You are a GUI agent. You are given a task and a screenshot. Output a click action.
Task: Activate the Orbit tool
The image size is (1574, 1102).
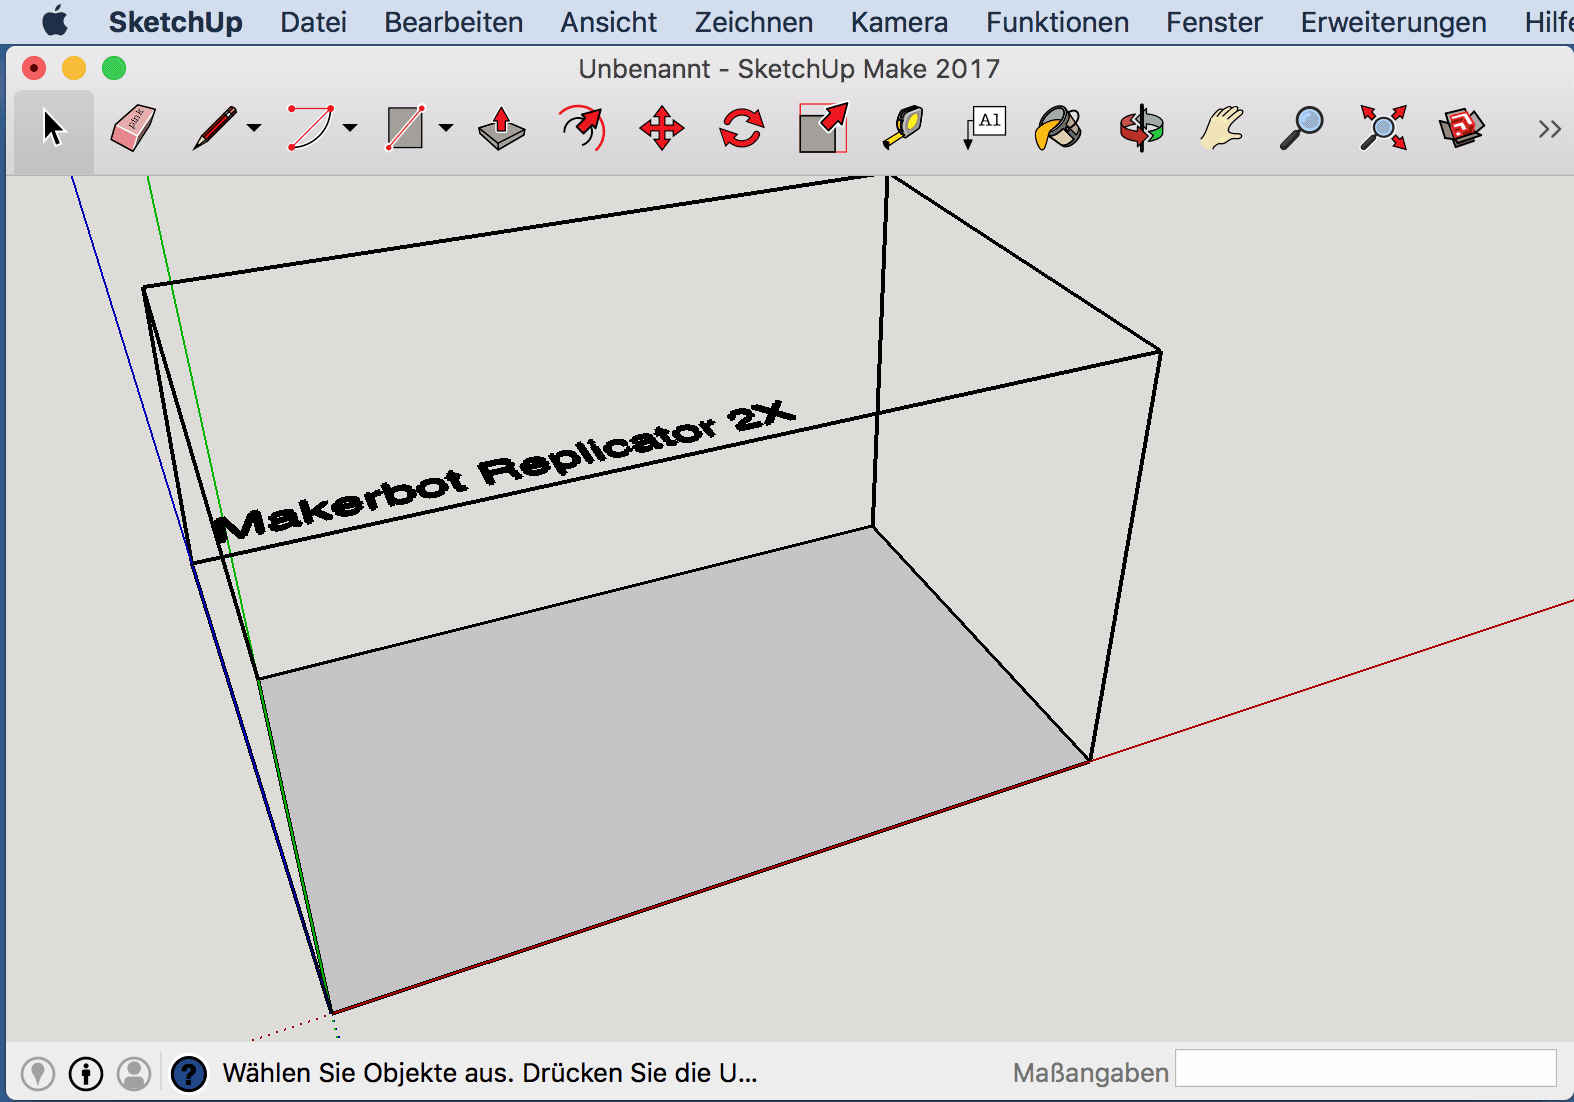tap(1141, 129)
